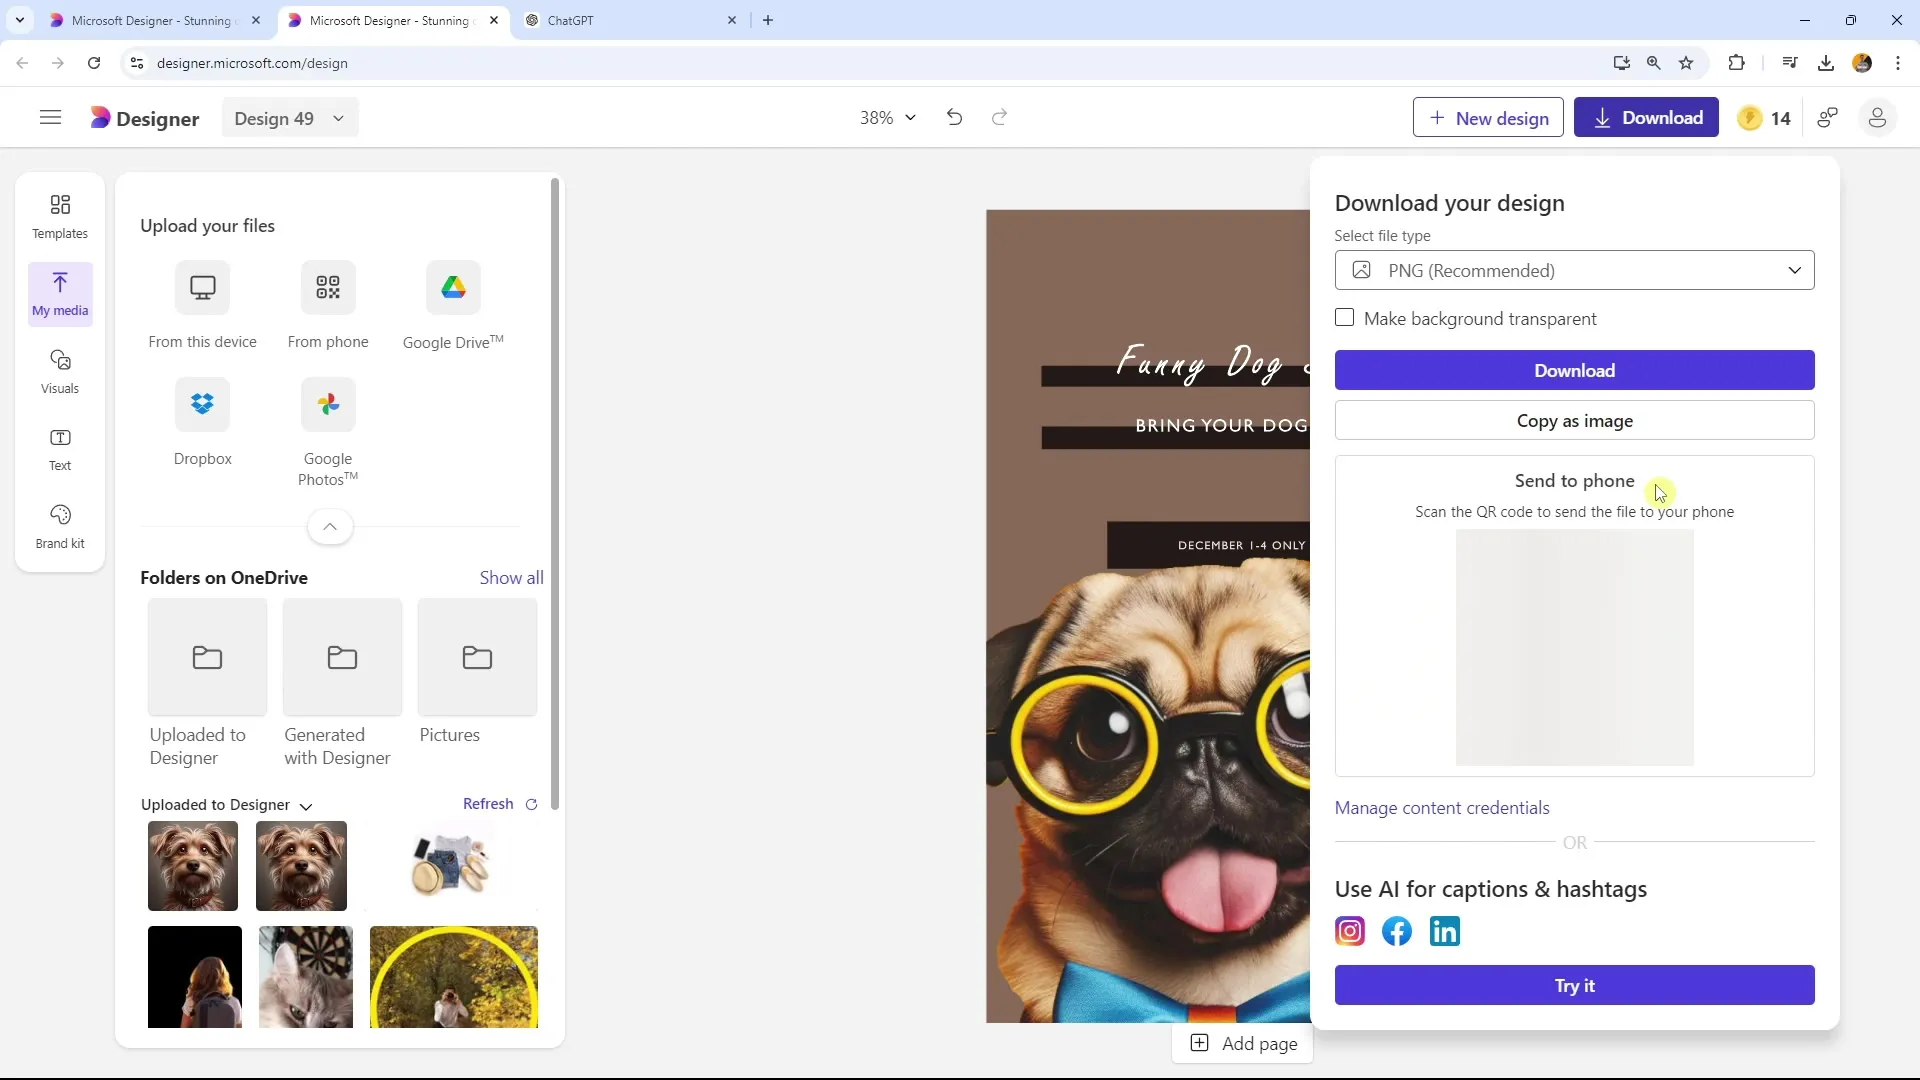1920x1080 pixels.
Task: Click the purple Download button in panel
Action: click(1574, 370)
